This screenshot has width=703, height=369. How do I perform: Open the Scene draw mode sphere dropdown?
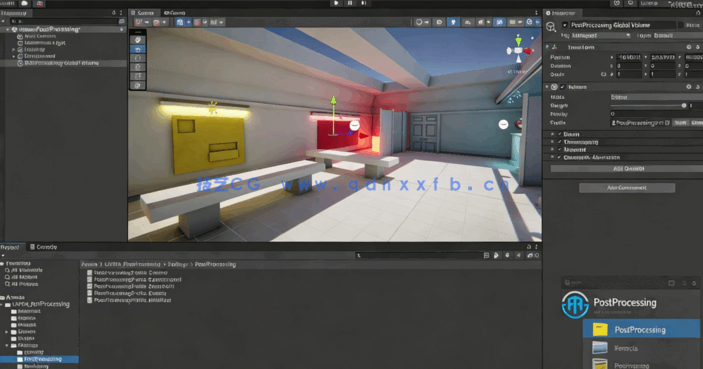point(422,22)
